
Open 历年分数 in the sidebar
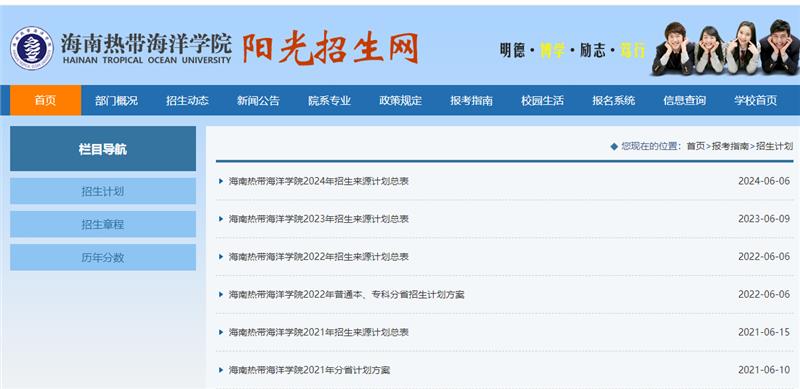[x=103, y=258]
